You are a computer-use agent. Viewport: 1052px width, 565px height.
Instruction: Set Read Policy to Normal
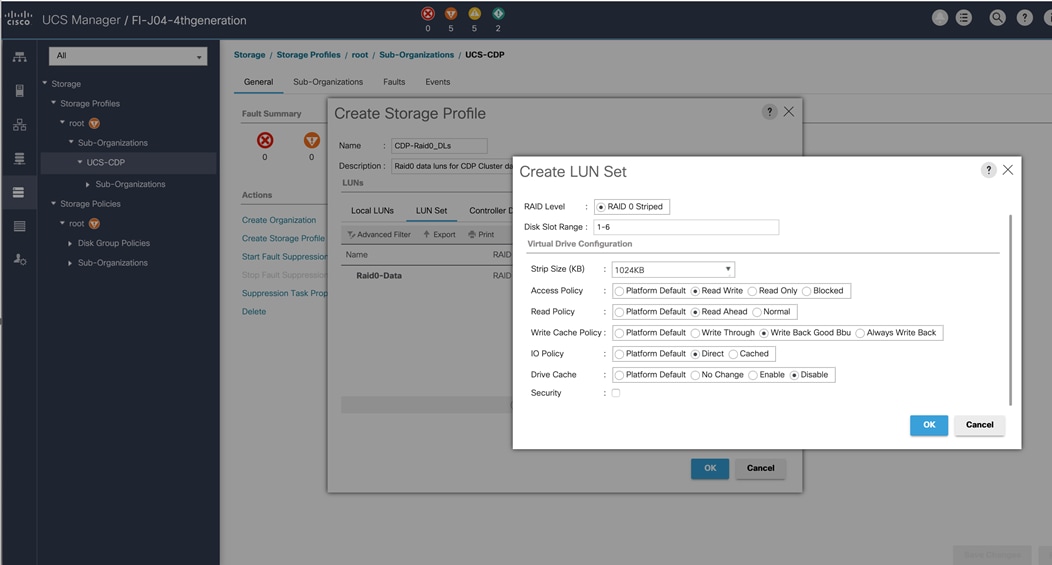pos(757,312)
